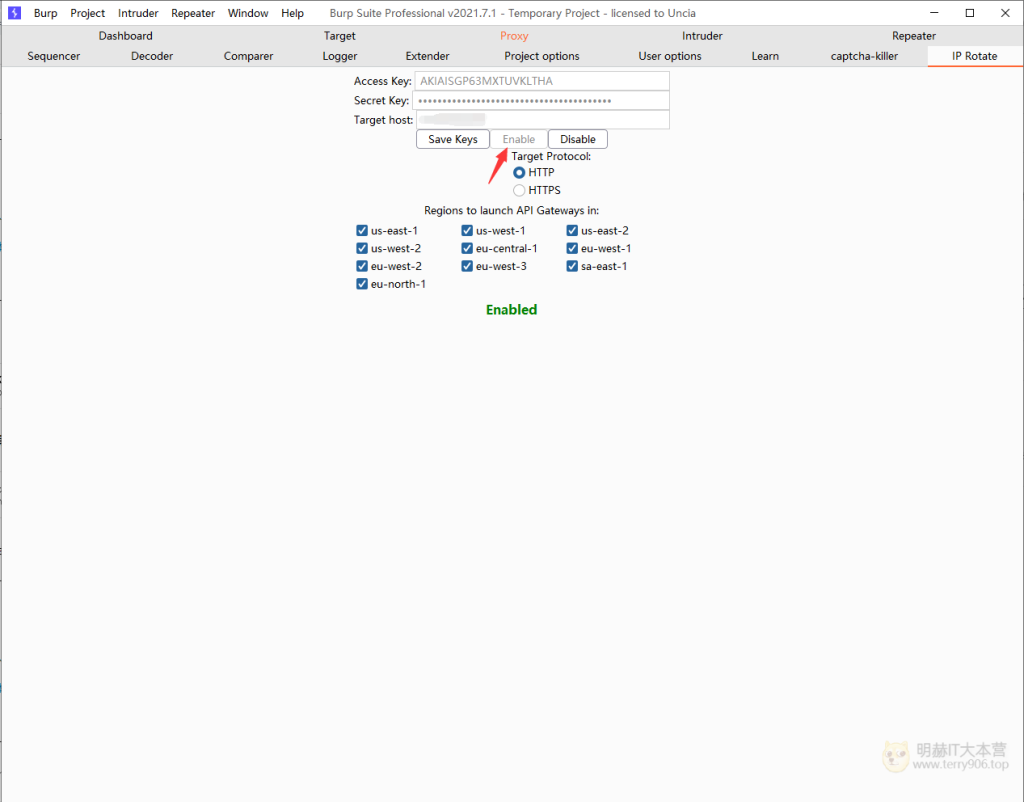This screenshot has height=802, width=1024.
Task: Maximize the Burp Suite window
Action: (x=970, y=13)
